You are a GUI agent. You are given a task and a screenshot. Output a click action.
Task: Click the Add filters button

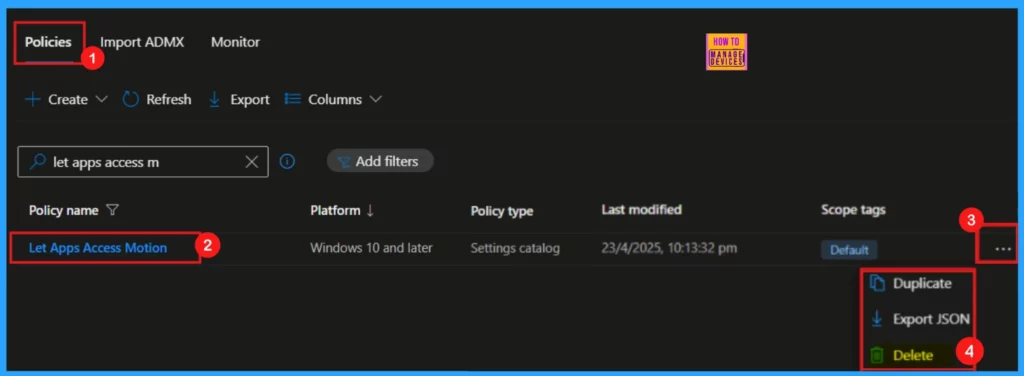click(x=380, y=161)
